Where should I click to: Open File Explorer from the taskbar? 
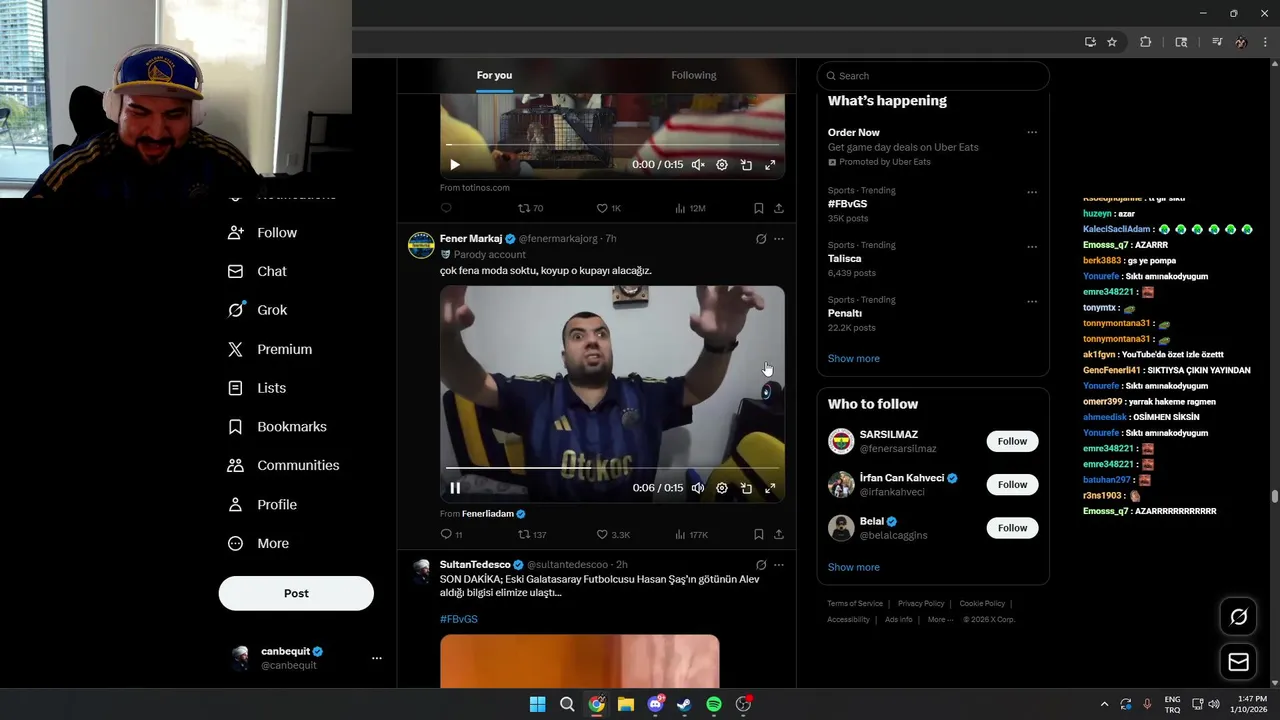pos(625,704)
